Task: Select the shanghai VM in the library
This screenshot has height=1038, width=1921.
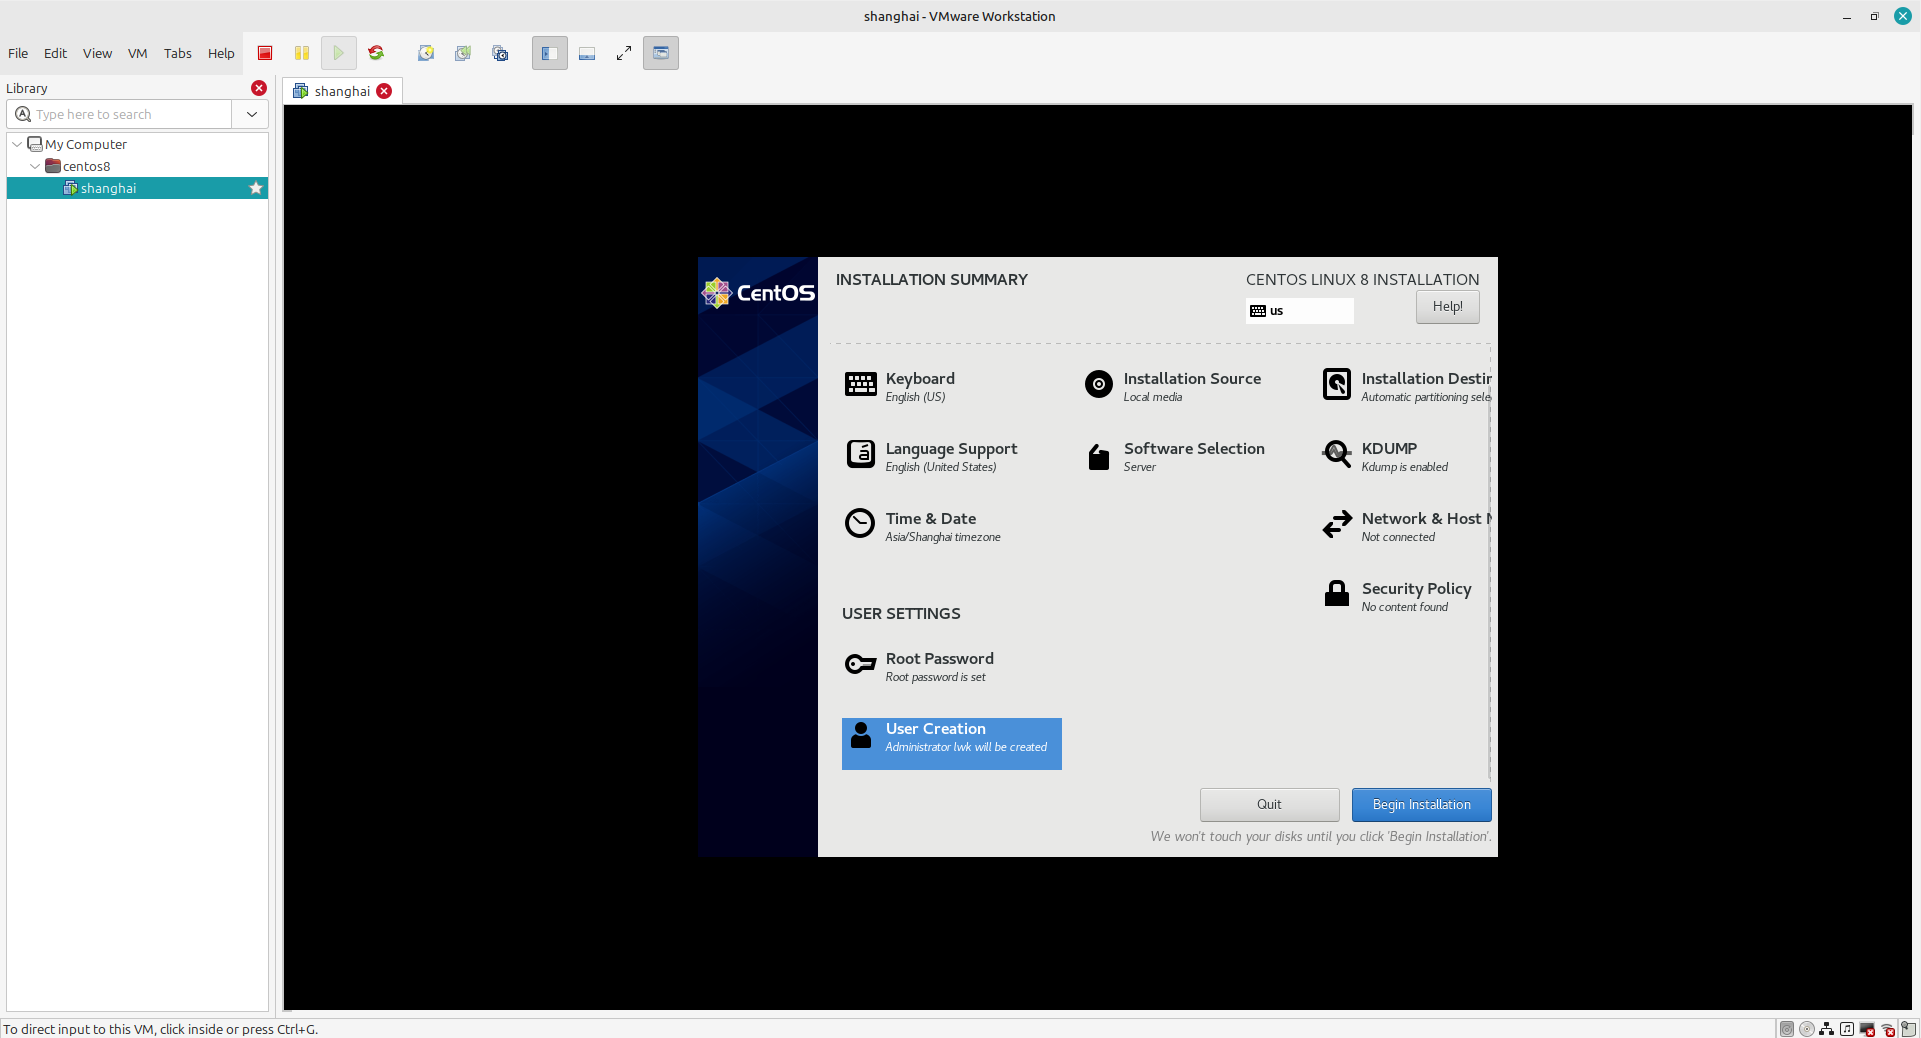Action: (x=137, y=188)
